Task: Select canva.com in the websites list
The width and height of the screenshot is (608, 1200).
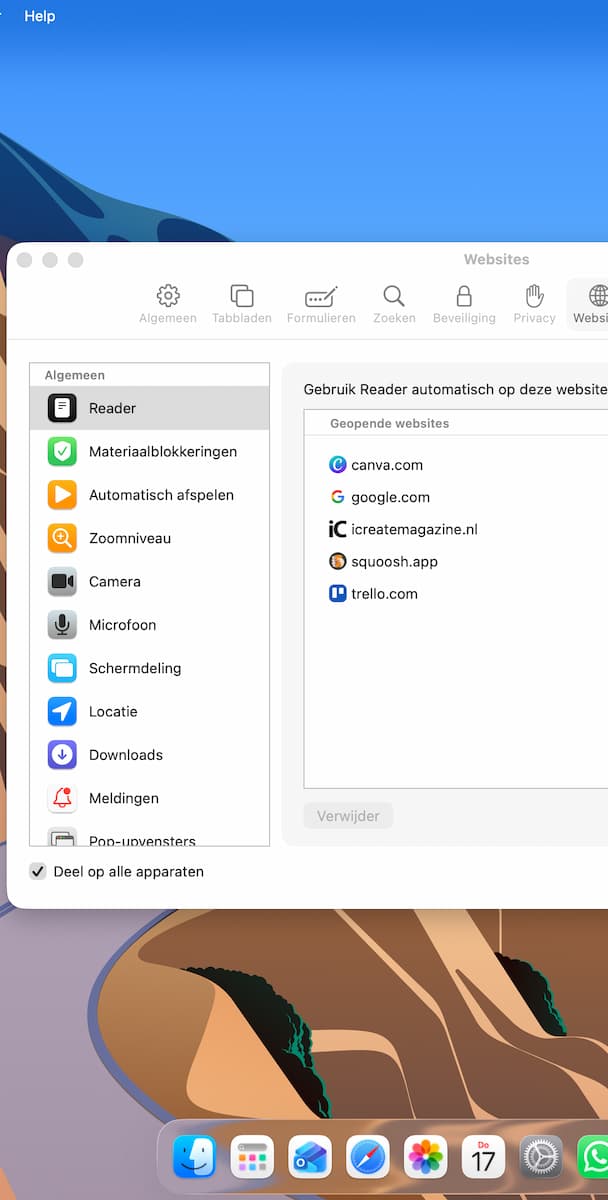Action: 456,465
